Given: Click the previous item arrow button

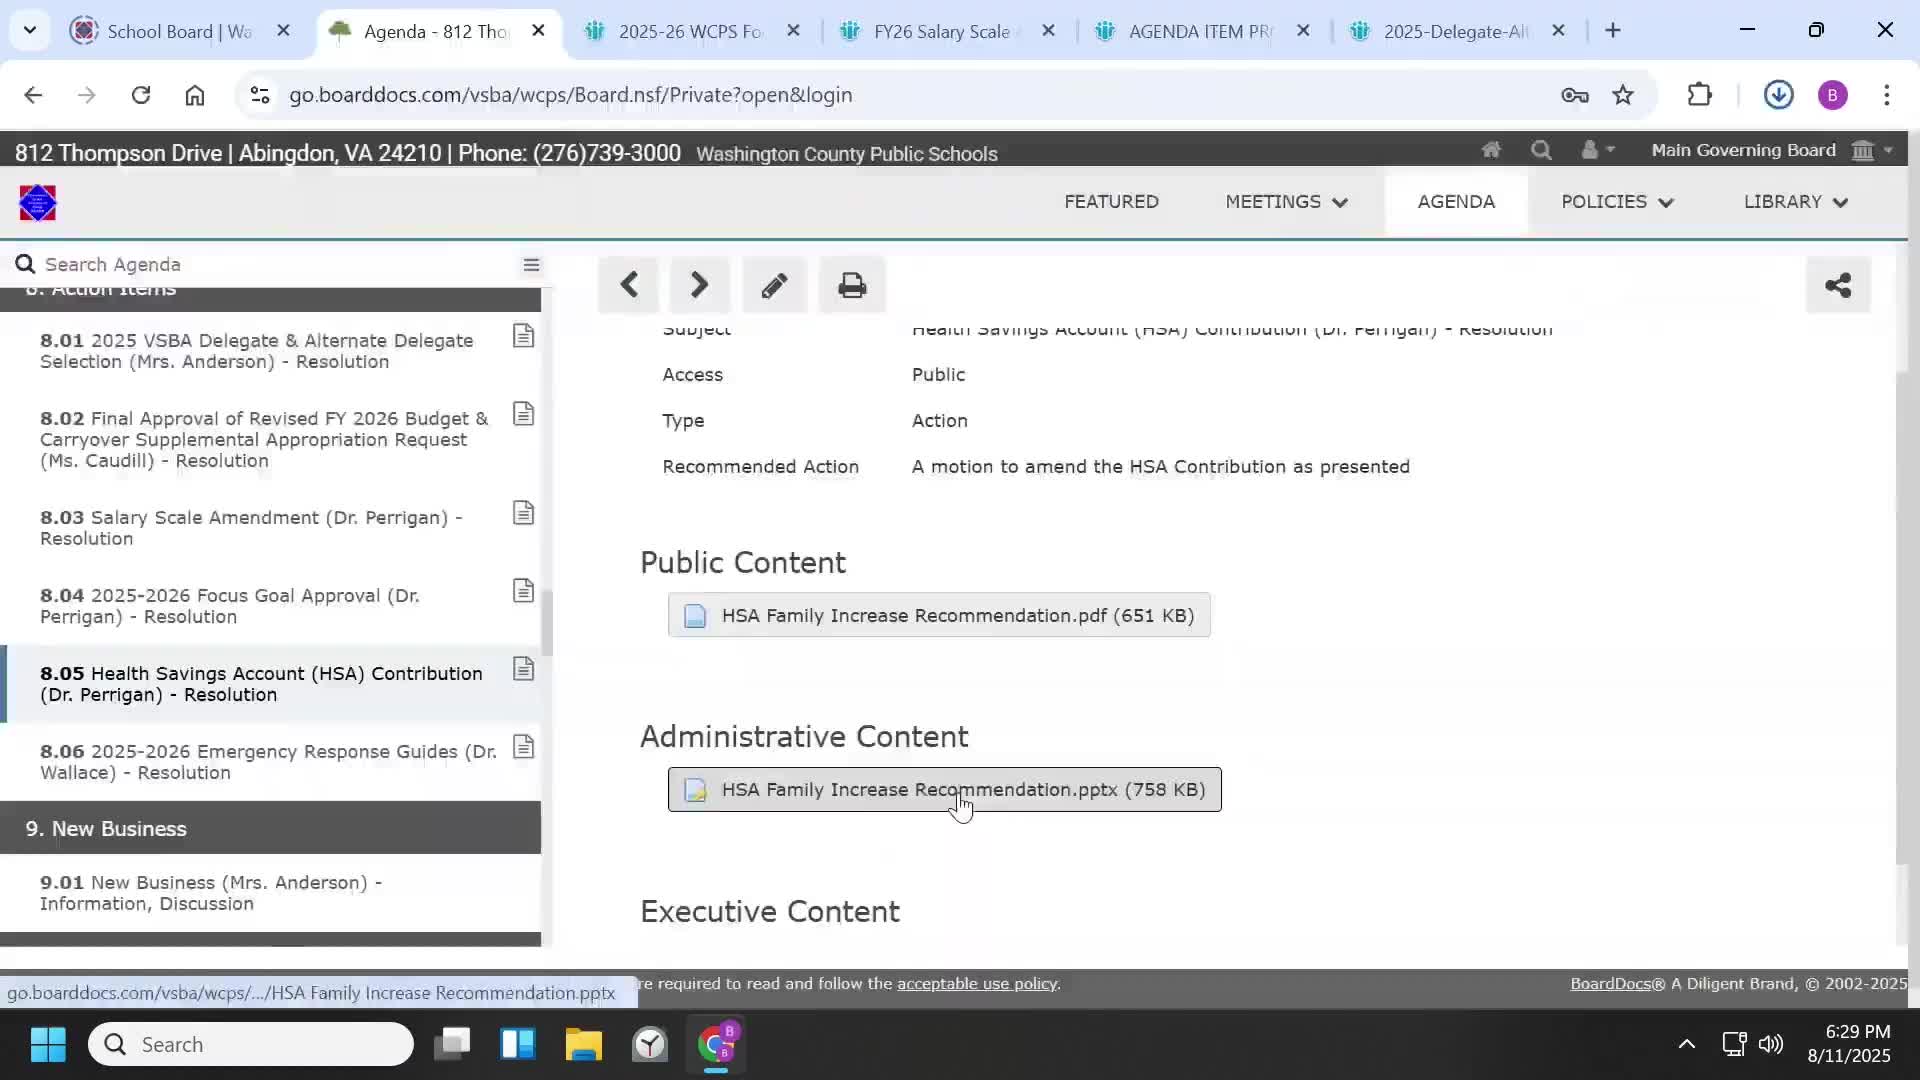Looking at the screenshot, I should pos(629,286).
